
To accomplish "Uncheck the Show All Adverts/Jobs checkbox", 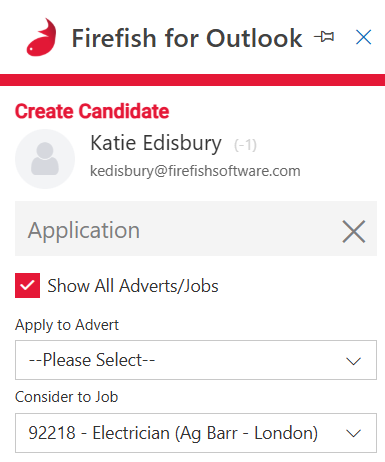I will click(x=27, y=285).
